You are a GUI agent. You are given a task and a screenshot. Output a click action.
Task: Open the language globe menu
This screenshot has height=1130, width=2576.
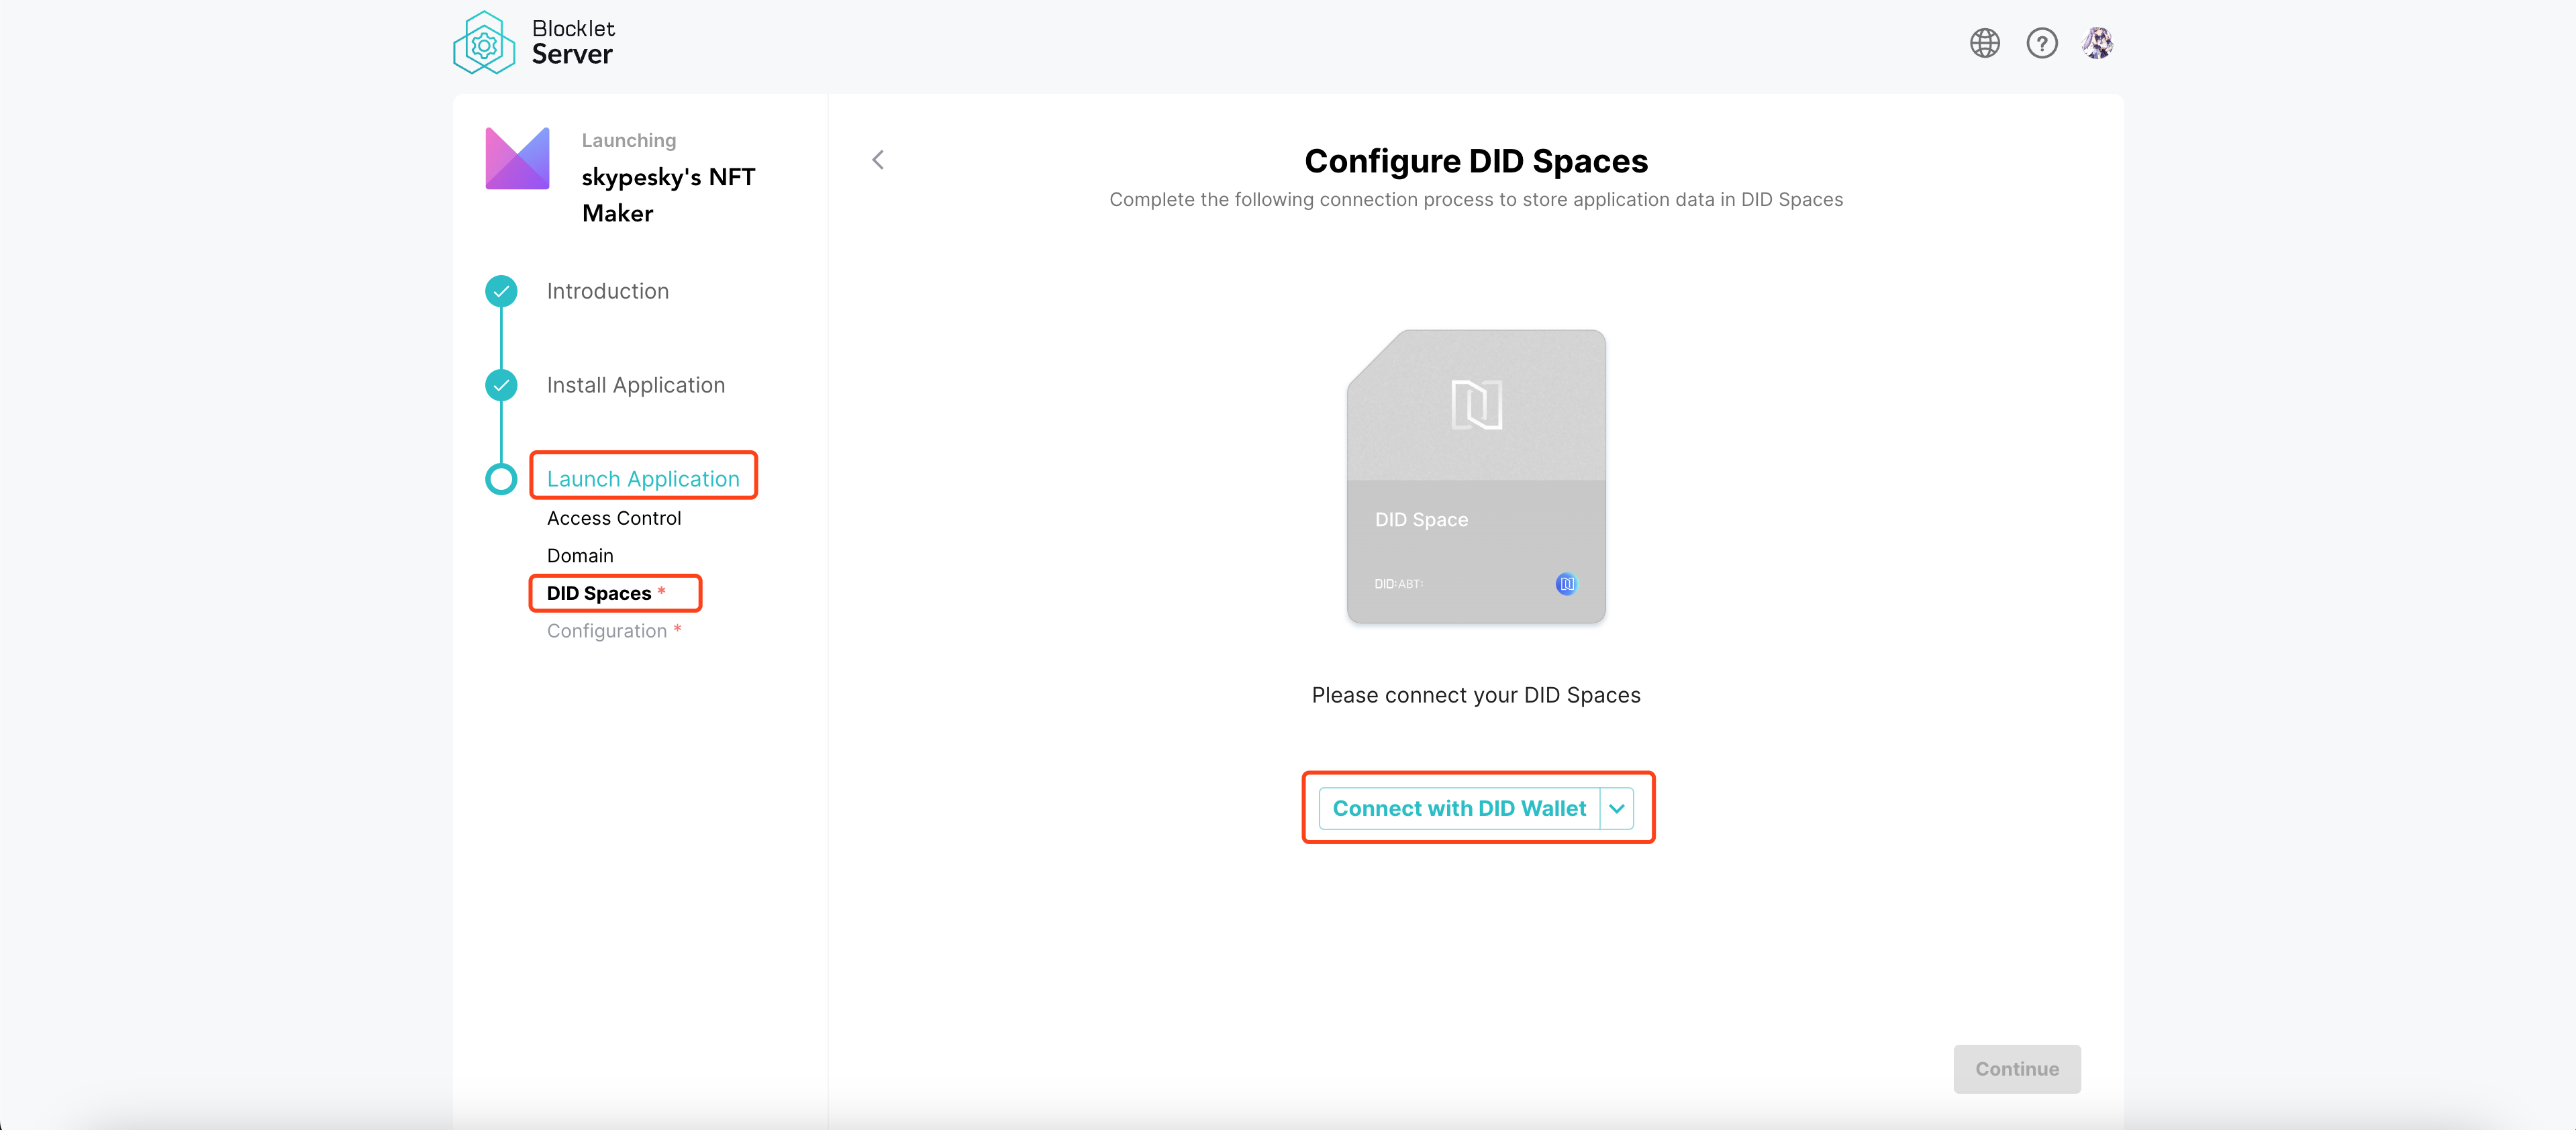pos(1984,43)
